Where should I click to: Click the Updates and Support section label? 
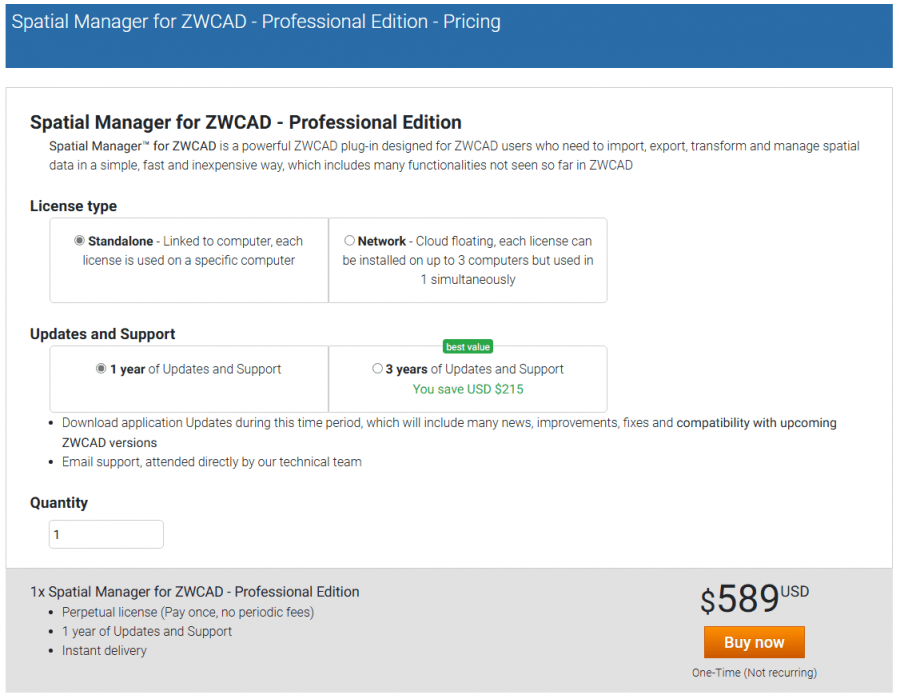coord(104,334)
